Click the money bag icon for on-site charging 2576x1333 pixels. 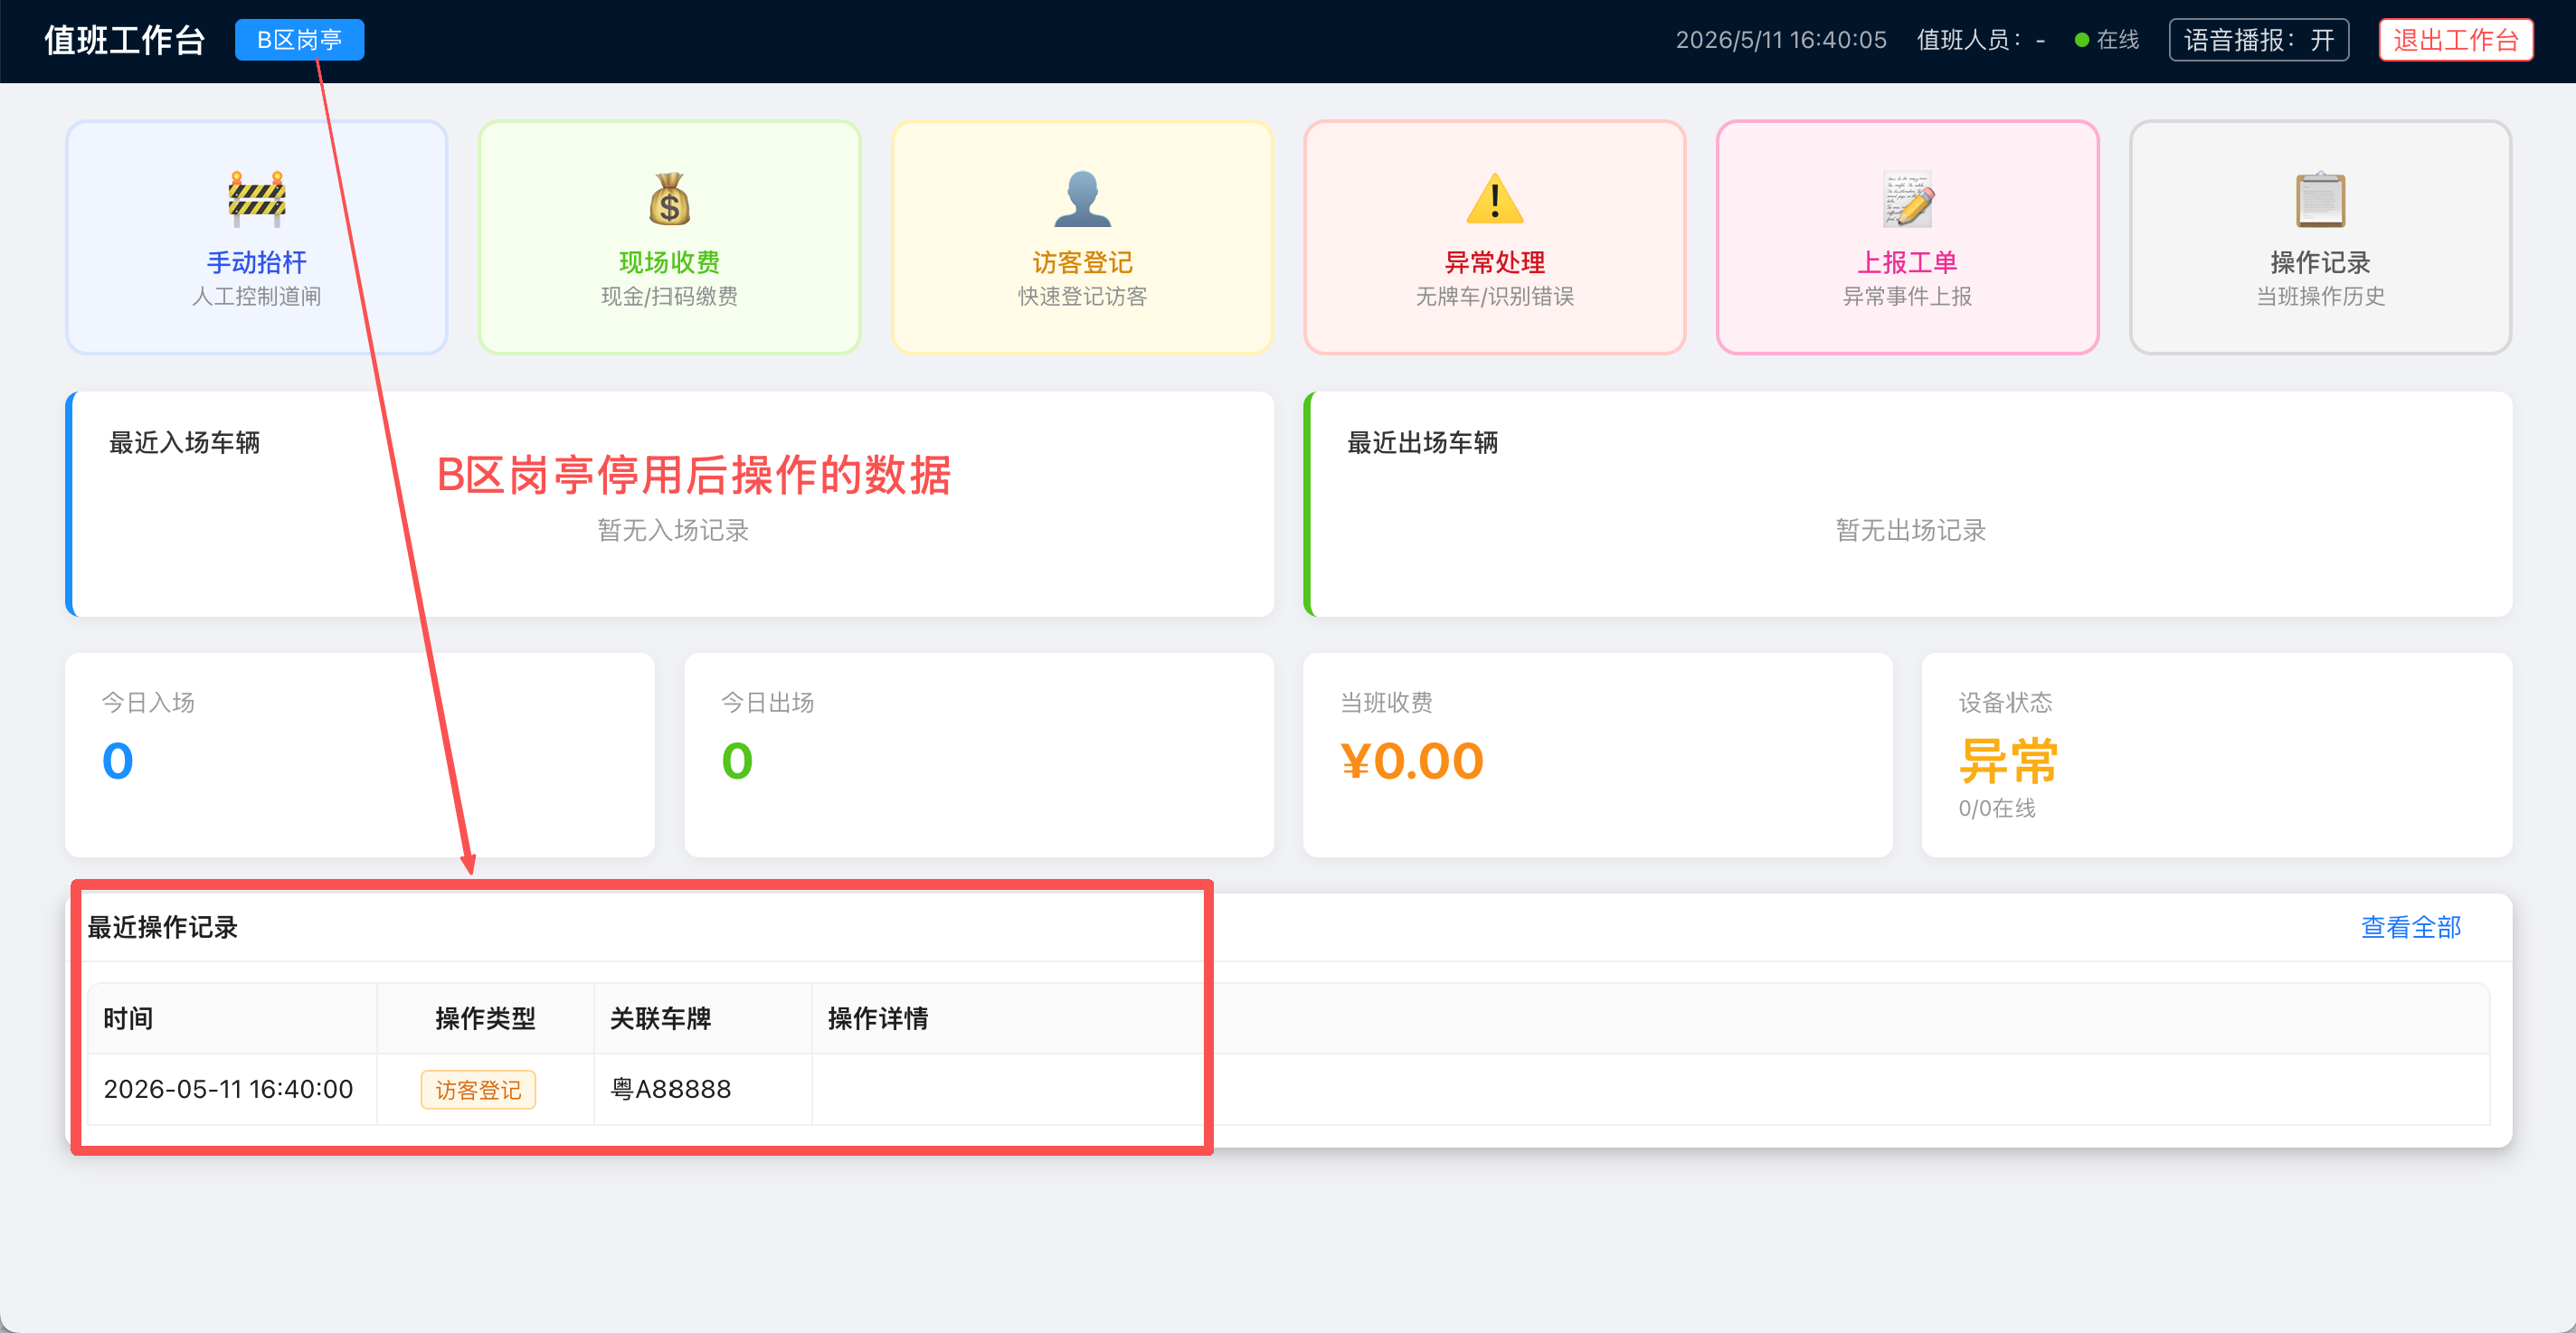(669, 199)
